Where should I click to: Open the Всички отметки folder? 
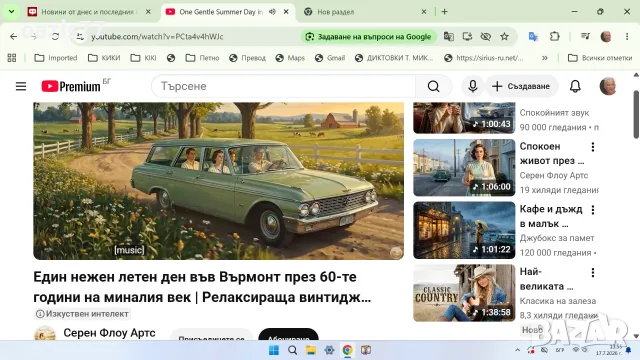coord(600,58)
